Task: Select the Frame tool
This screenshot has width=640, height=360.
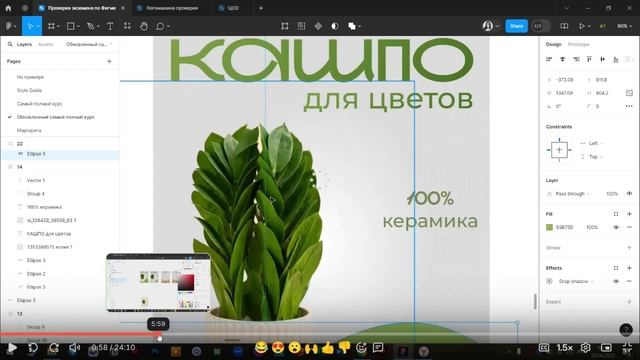Action: pos(51,26)
